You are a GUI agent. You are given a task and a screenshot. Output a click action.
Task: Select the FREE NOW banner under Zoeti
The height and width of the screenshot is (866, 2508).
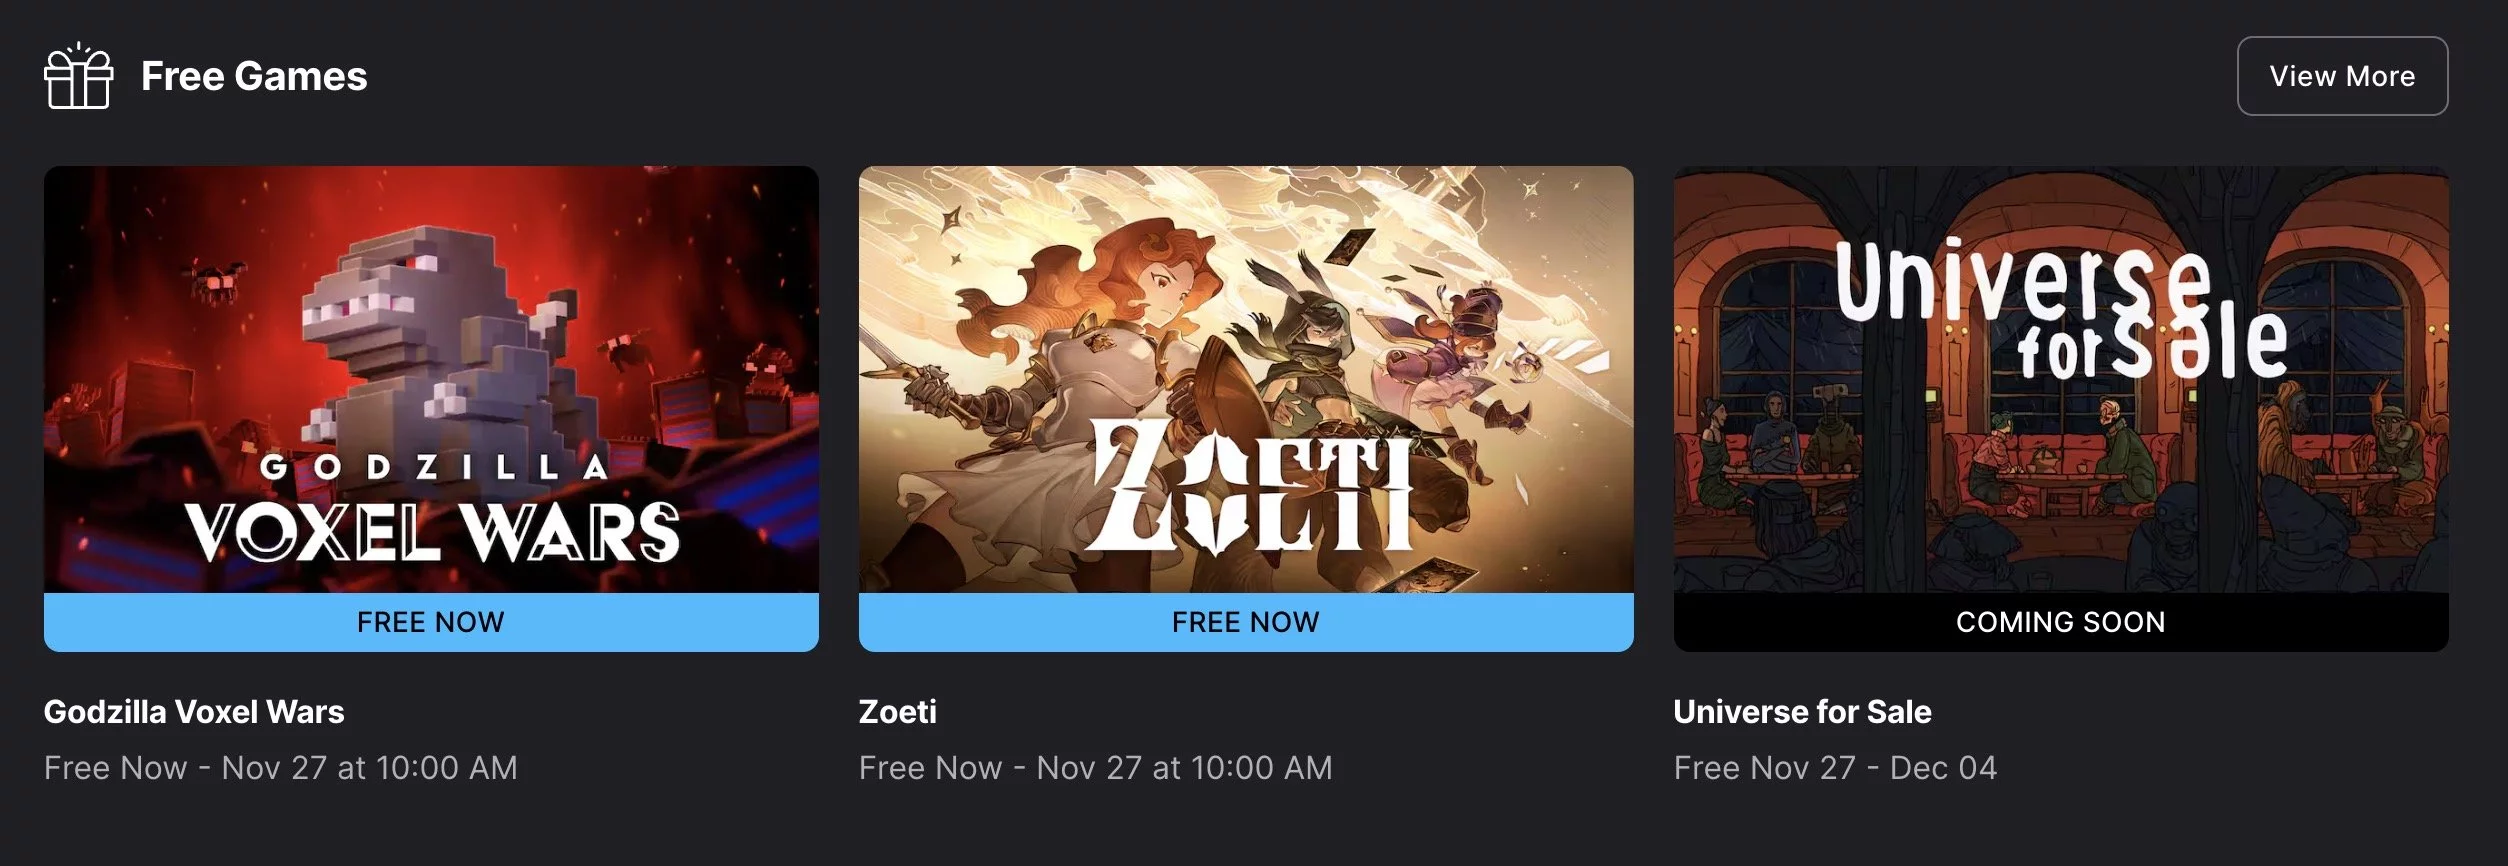coord(1246,622)
